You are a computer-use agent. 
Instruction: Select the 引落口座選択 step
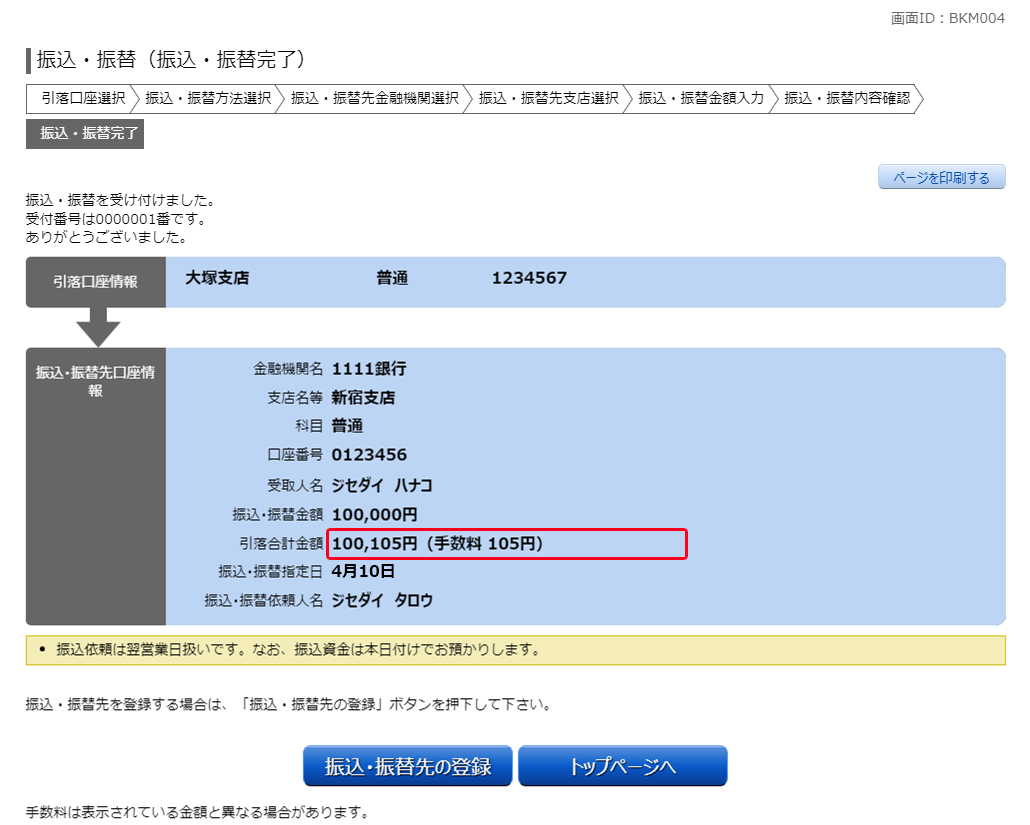82,98
